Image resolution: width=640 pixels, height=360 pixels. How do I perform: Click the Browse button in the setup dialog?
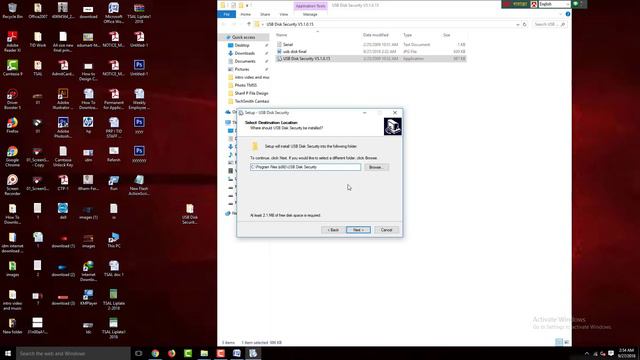376,167
